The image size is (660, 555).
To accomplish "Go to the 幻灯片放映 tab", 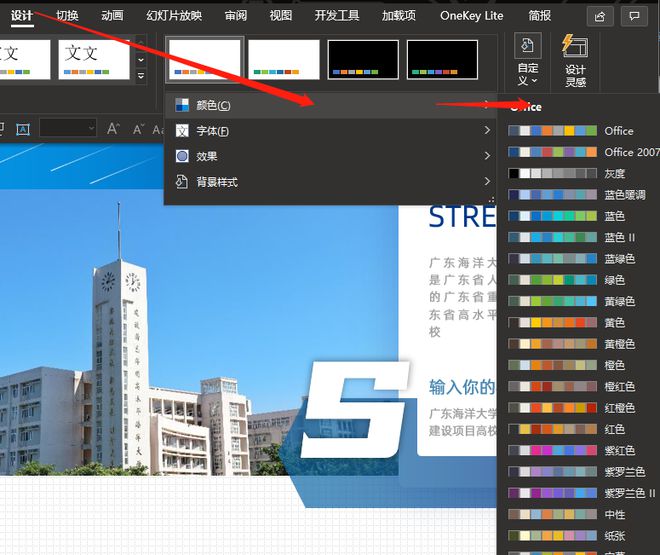I will pyautogui.click(x=174, y=16).
